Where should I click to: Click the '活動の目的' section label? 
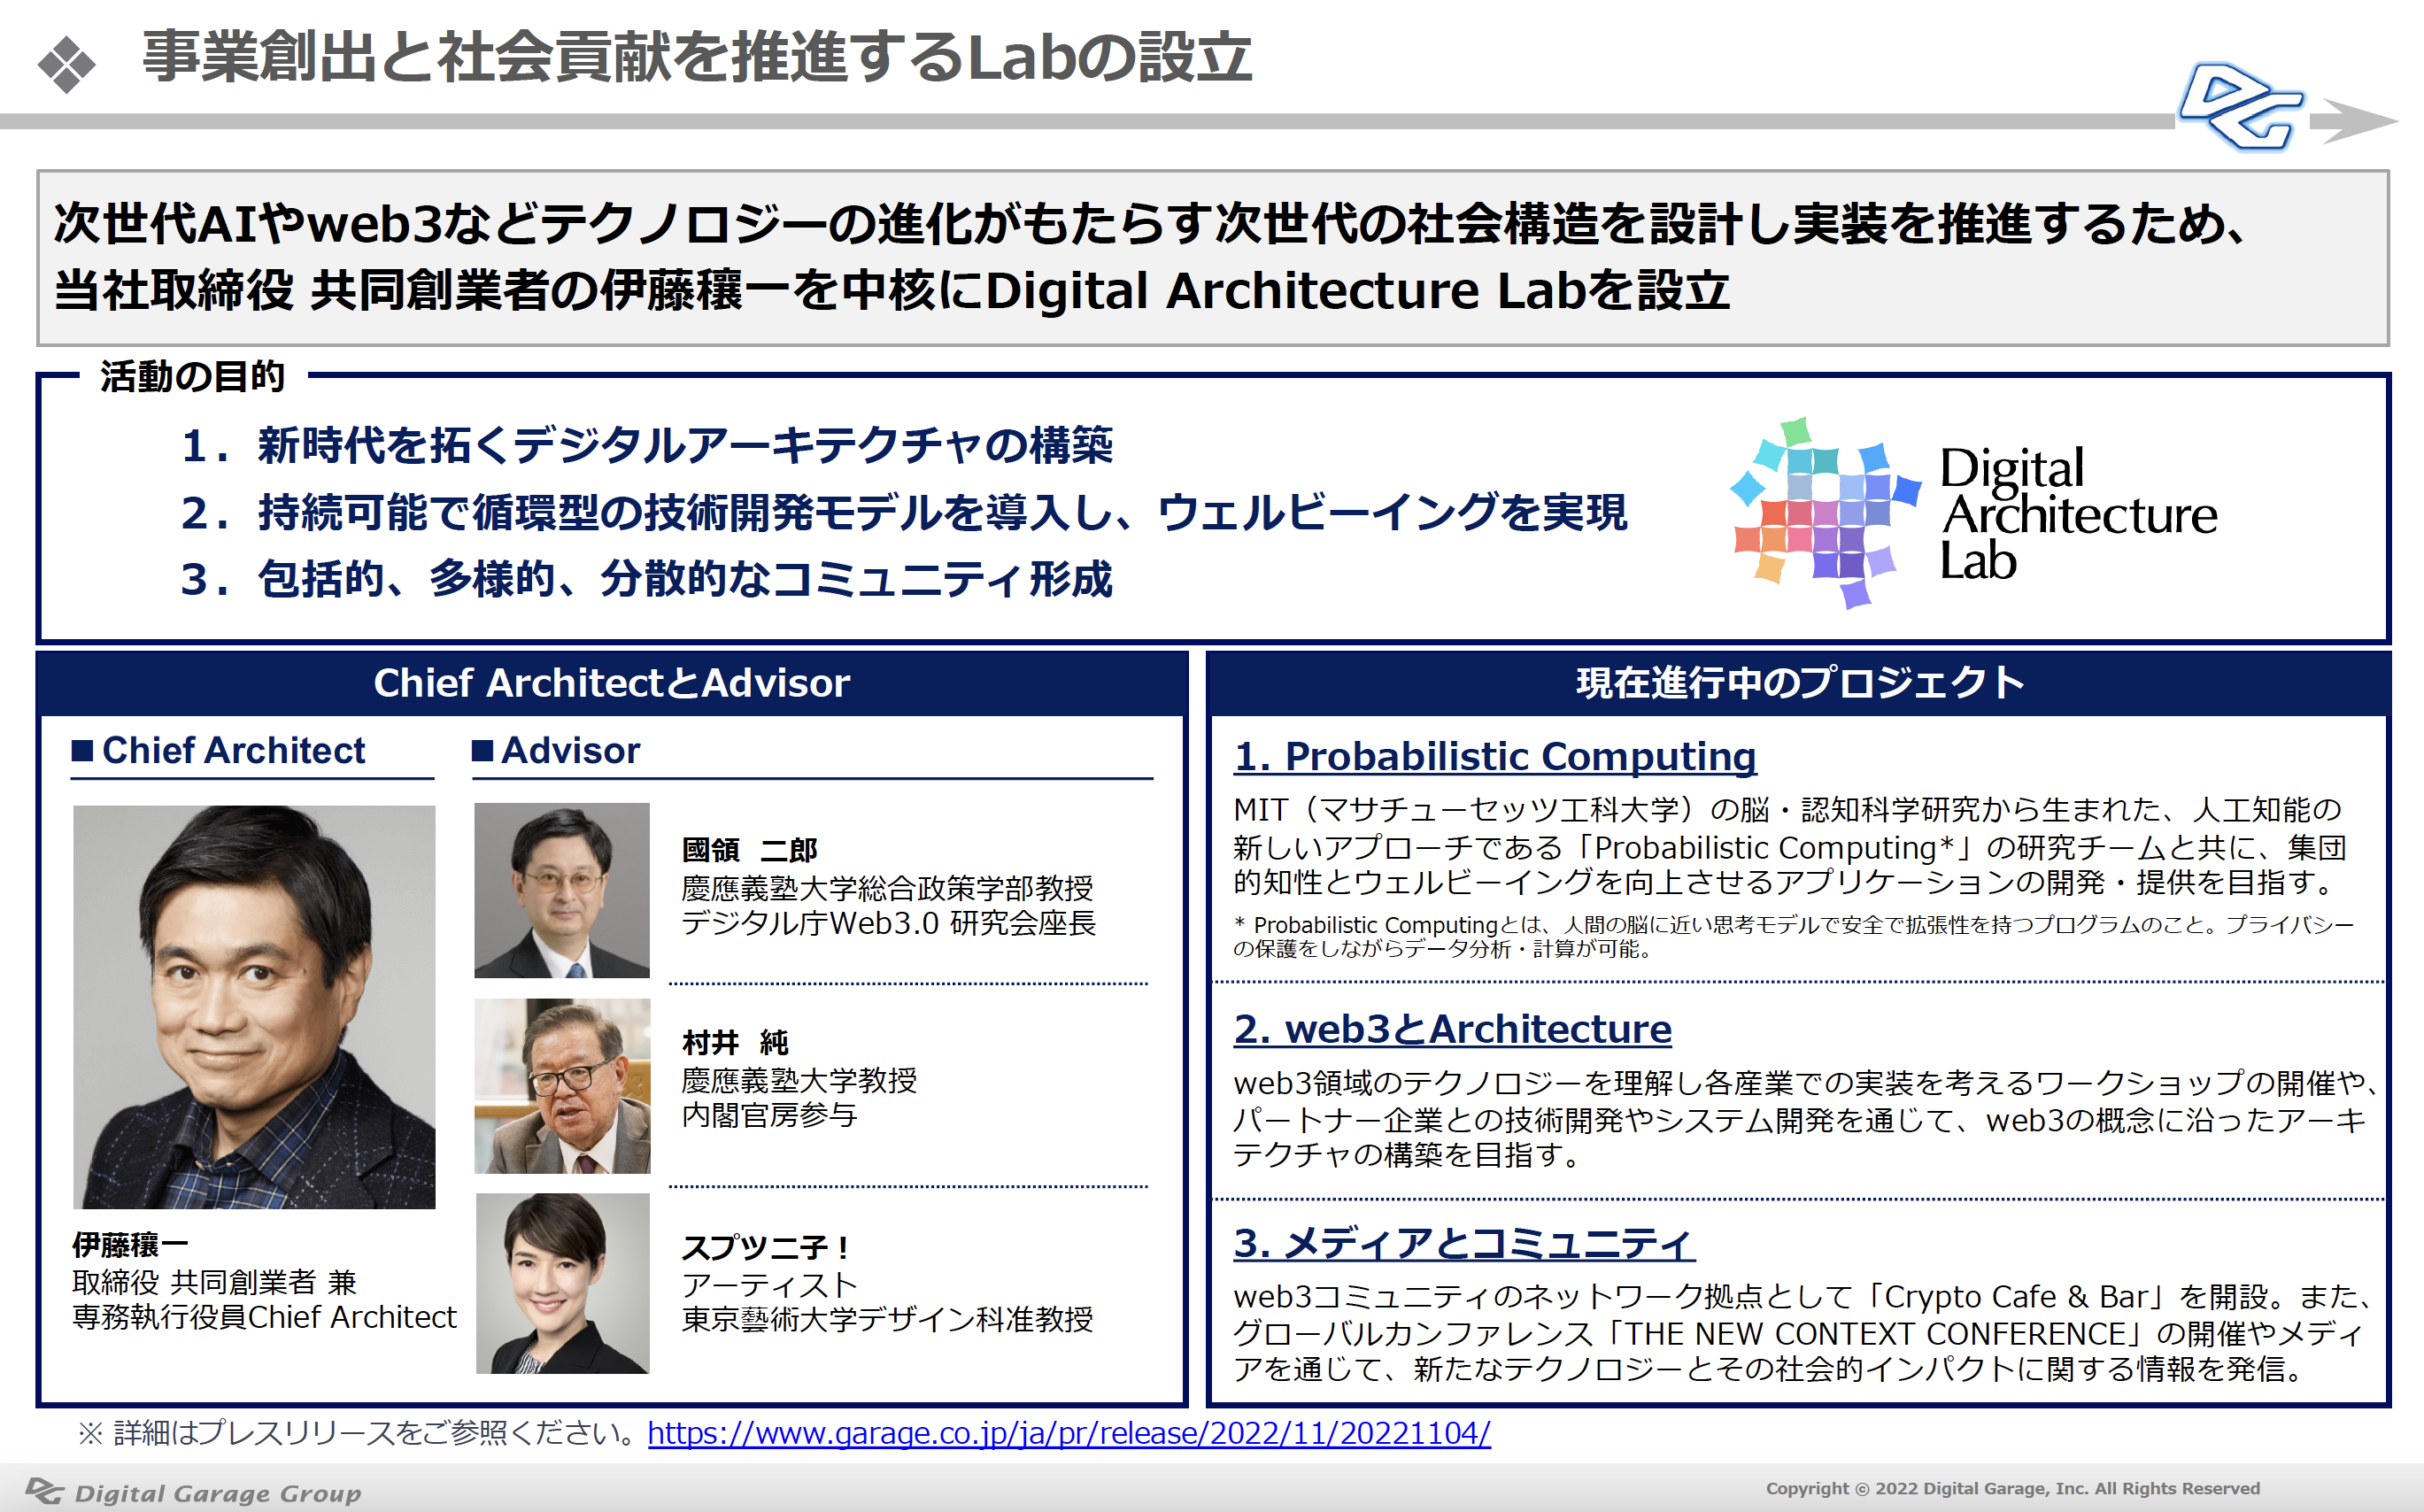coord(192,377)
